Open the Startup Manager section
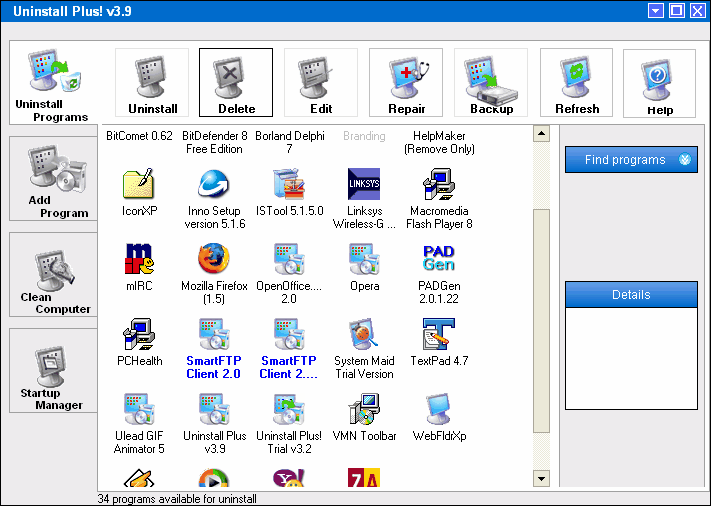The width and height of the screenshot is (711, 506). pyautogui.click(x=54, y=371)
